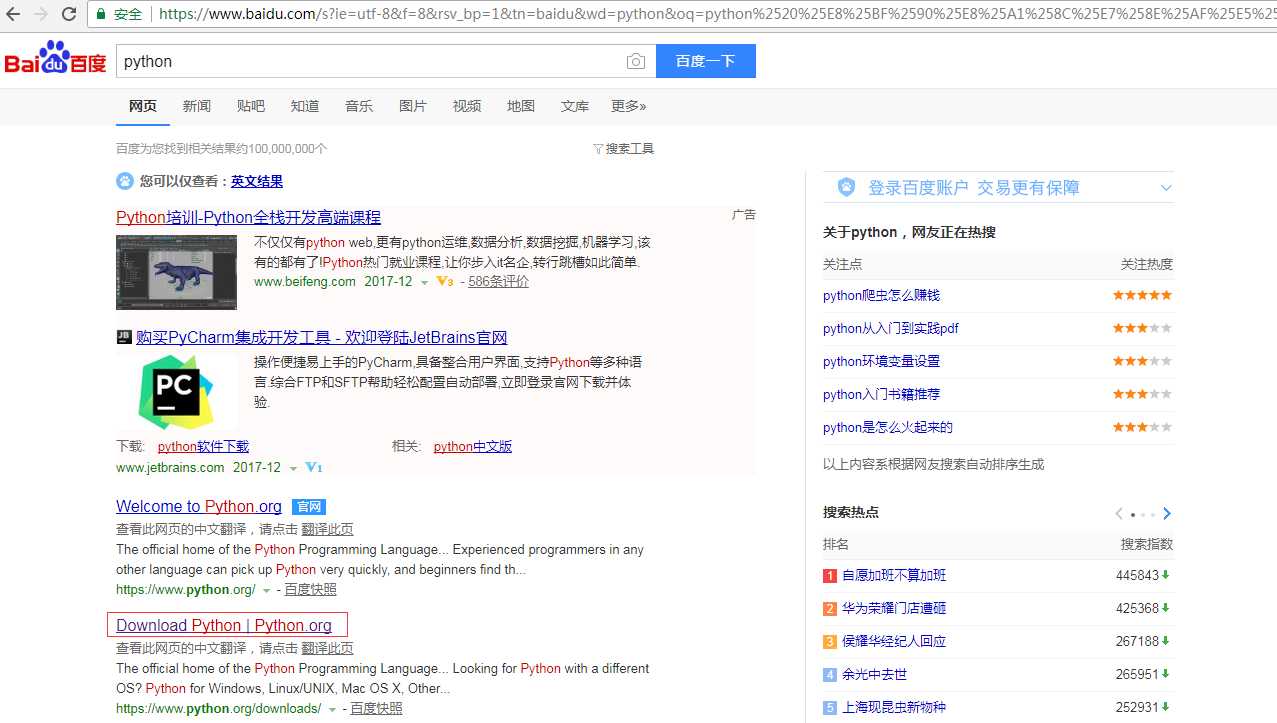Click the shield icon beside 登录百度账户
This screenshot has width=1277, height=723.
click(847, 187)
